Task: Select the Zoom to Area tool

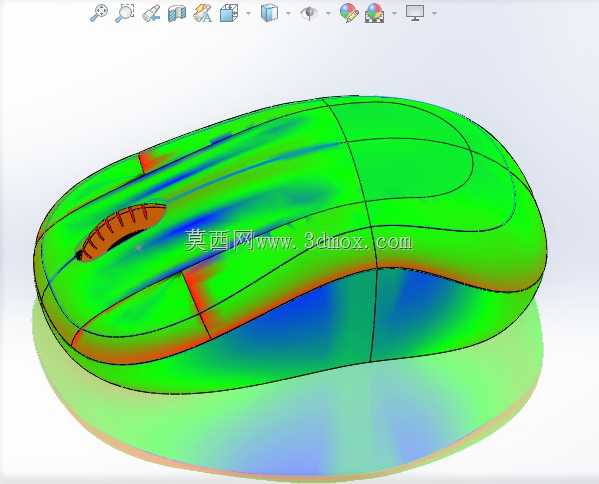Action: click(125, 13)
